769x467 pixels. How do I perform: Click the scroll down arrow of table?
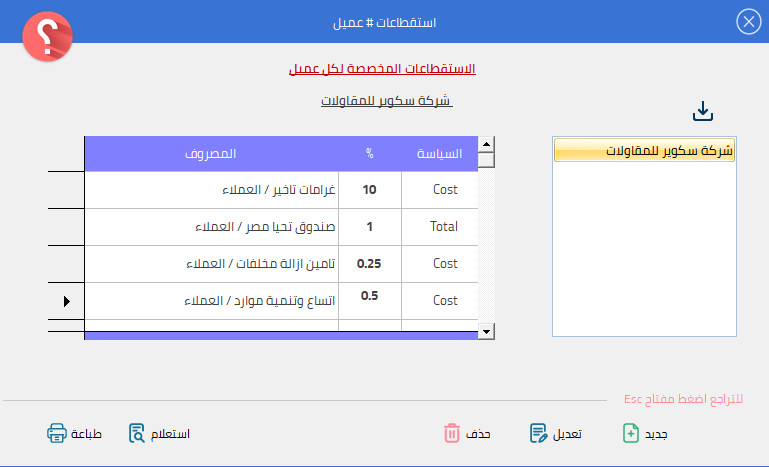point(486,331)
